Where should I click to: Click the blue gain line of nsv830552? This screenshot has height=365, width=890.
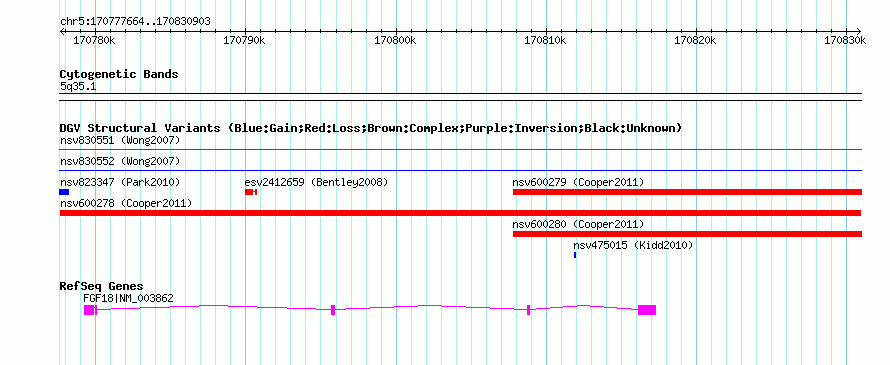460,170
